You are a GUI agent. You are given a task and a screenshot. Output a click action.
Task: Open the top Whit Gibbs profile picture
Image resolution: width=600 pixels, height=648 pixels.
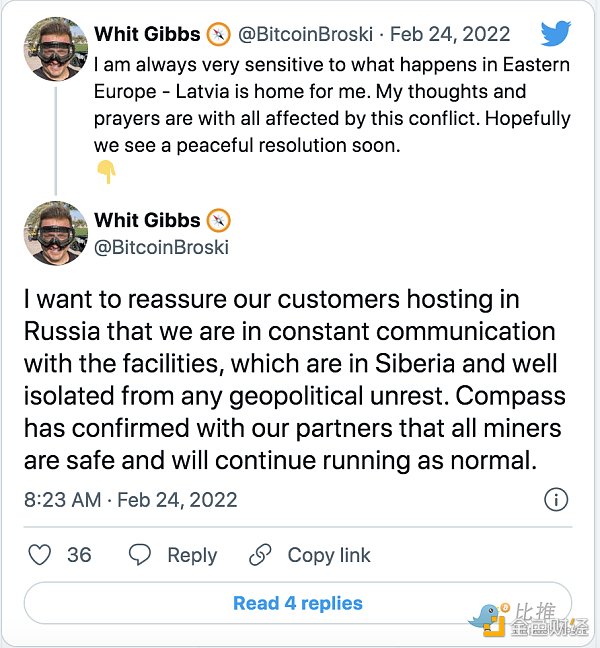(x=54, y=48)
